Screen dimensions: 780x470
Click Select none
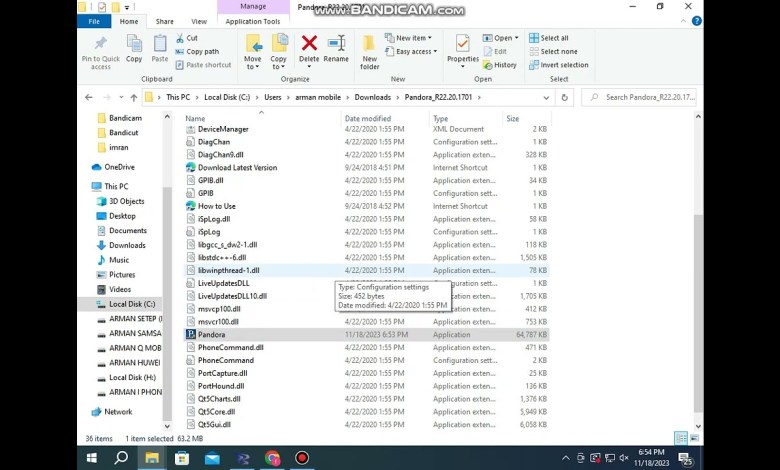pos(553,51)
